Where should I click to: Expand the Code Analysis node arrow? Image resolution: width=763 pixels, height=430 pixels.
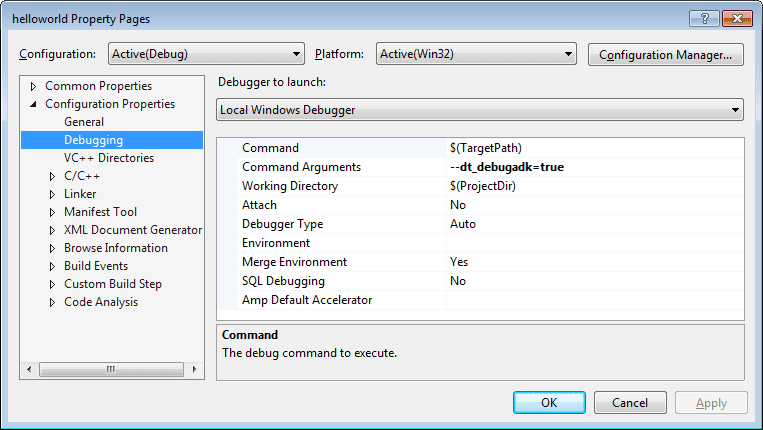(x=52, y=302)
